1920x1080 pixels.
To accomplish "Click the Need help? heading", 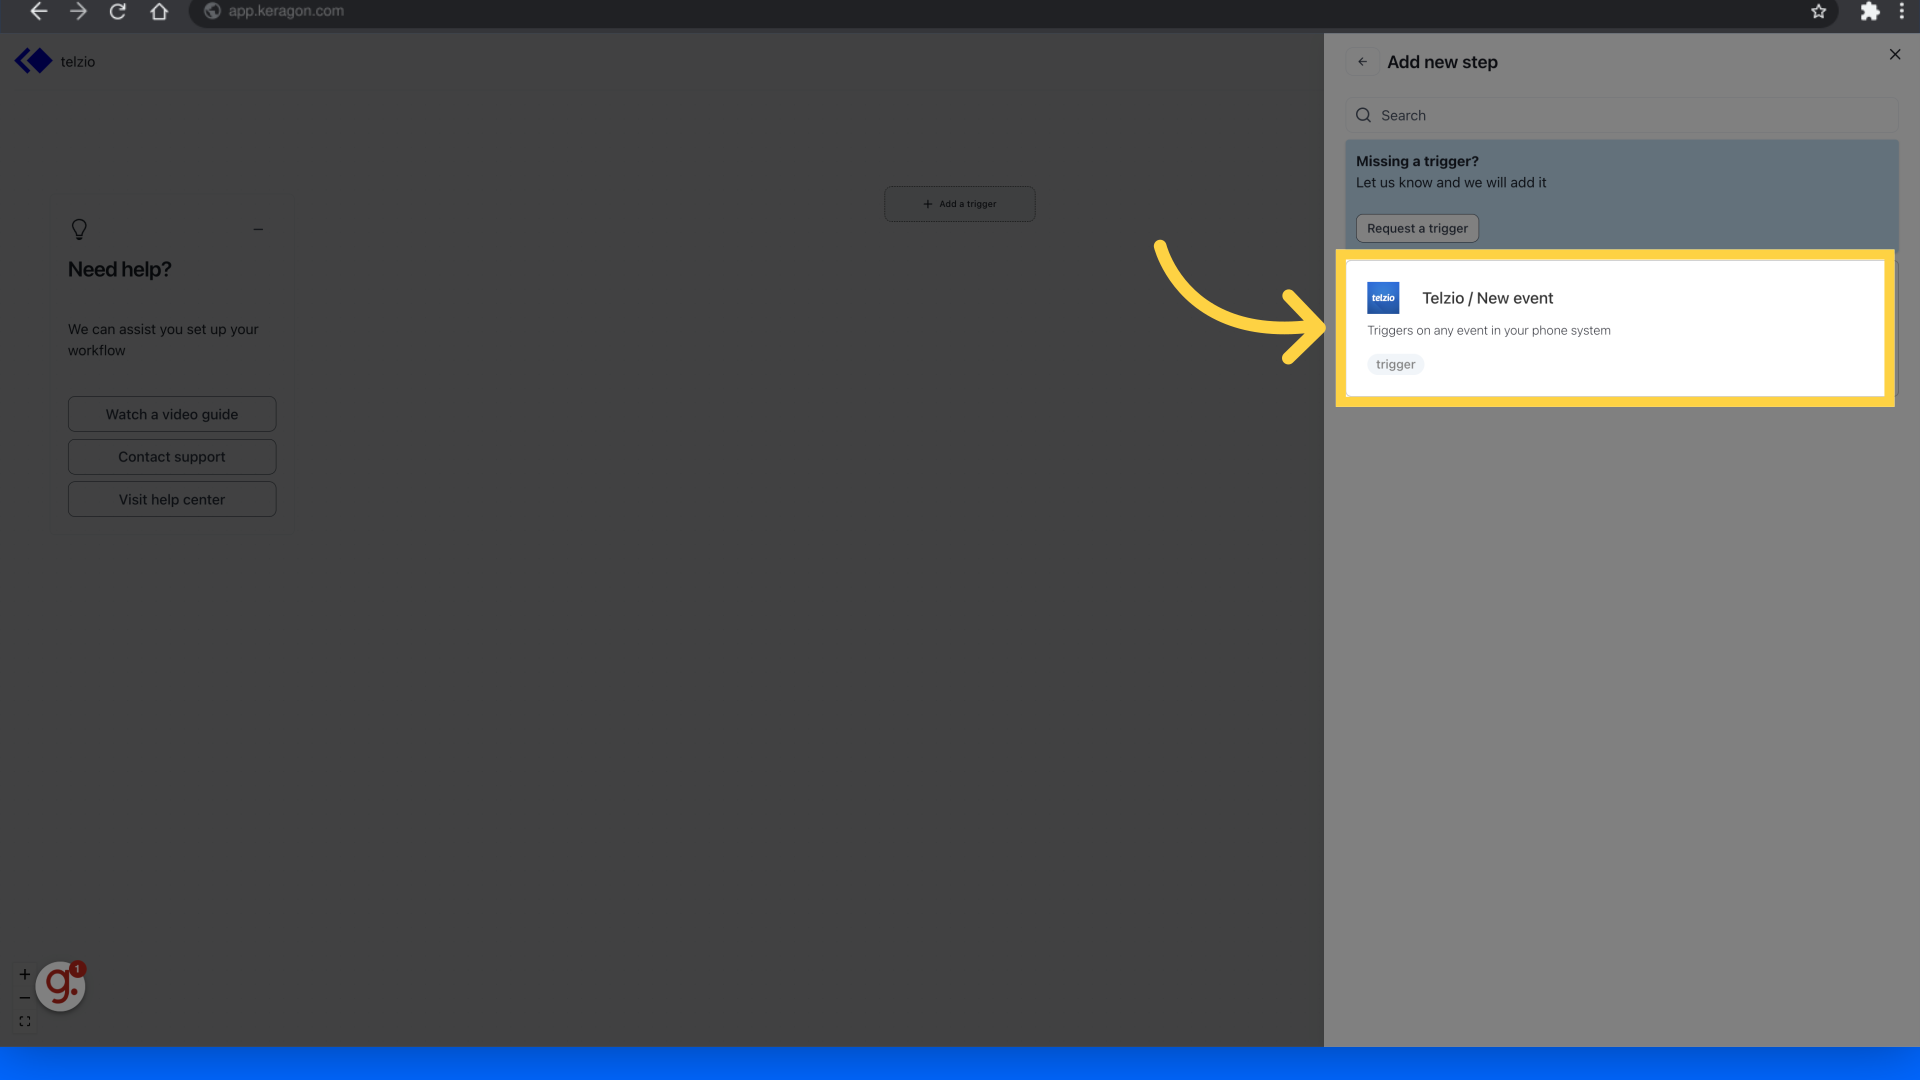I will [x=120, y=270].
